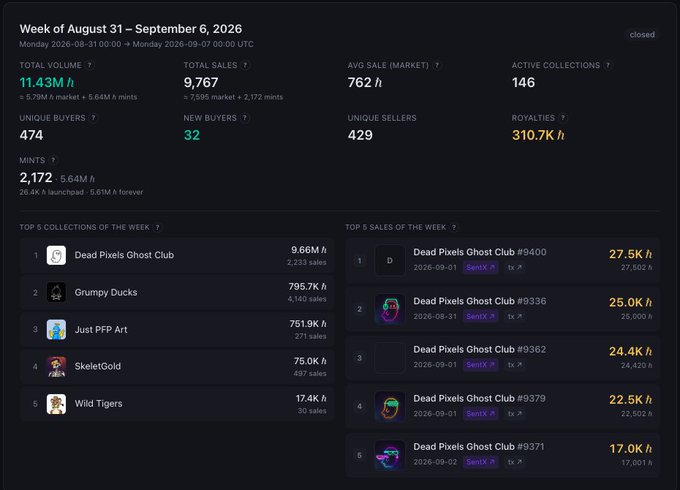Click help icon for Top 5 Sales

(454, 227)
